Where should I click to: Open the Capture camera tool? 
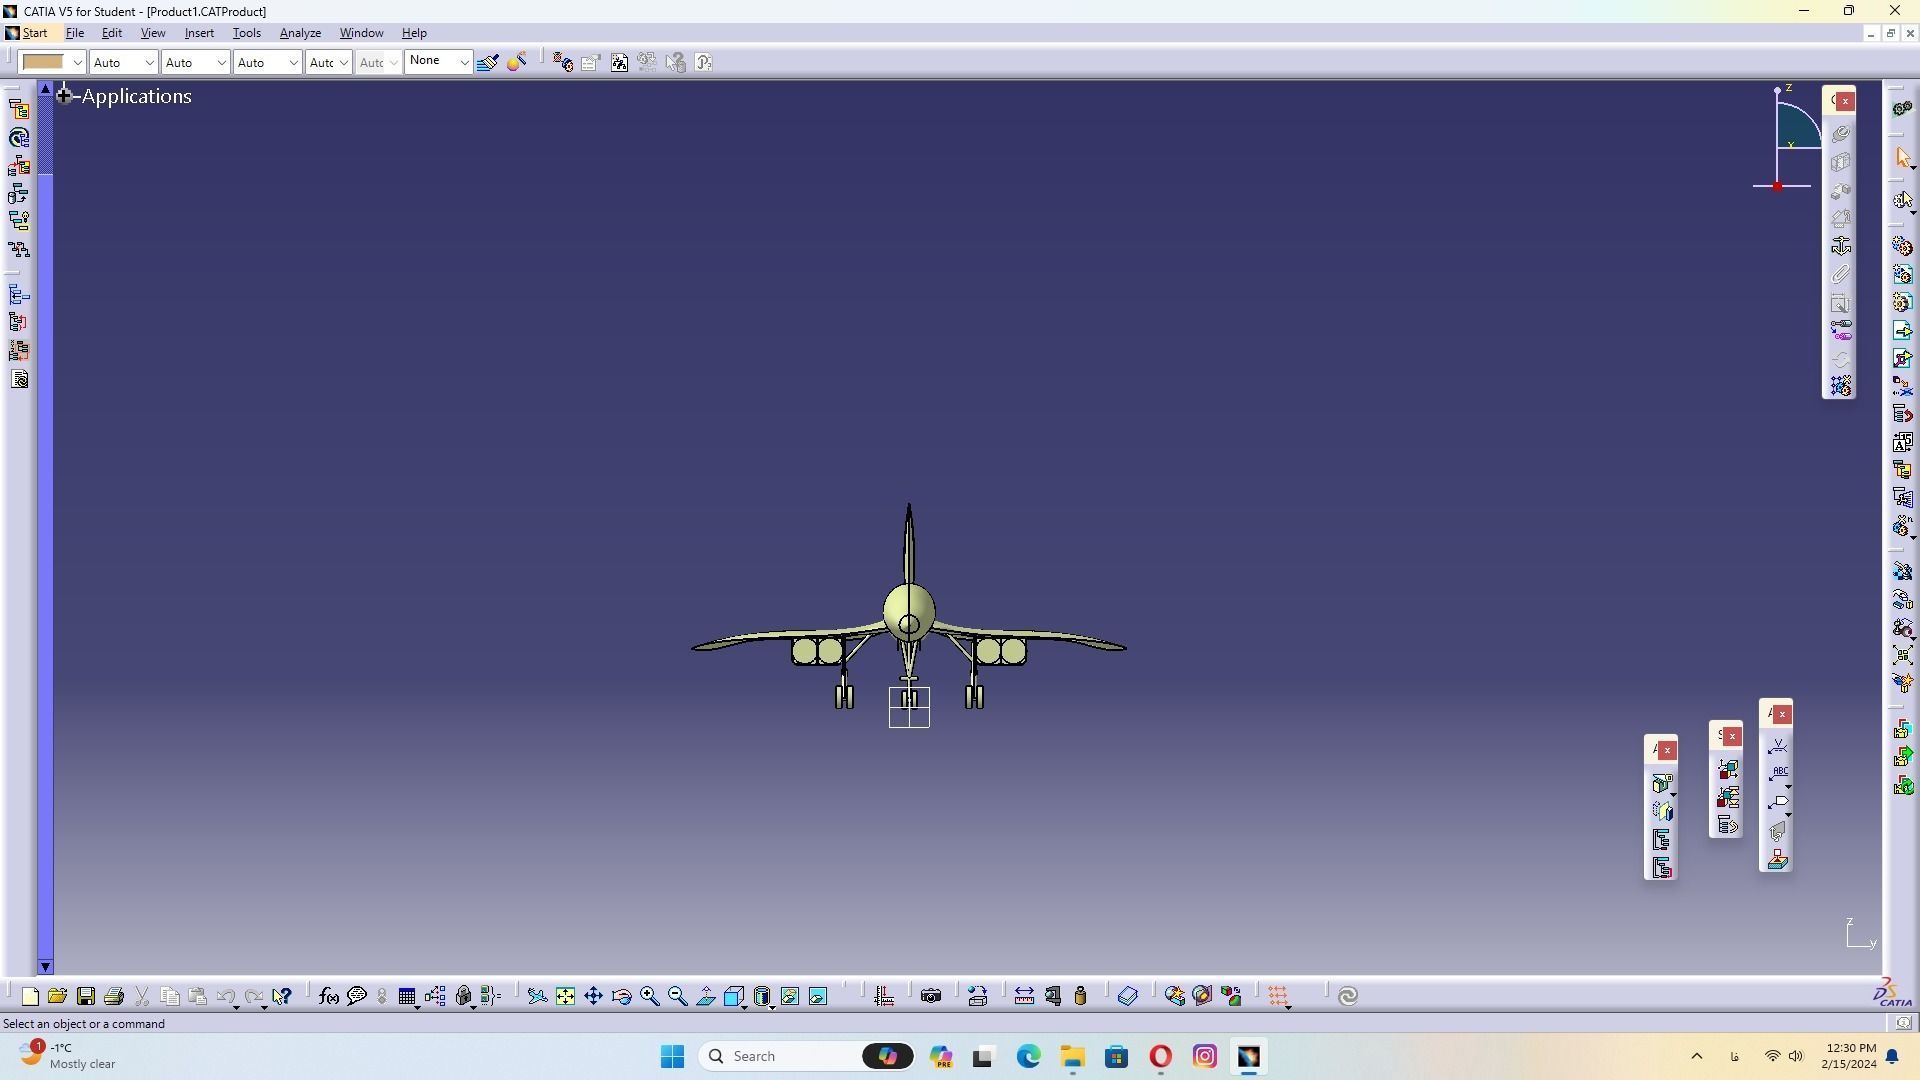(931, 996)
